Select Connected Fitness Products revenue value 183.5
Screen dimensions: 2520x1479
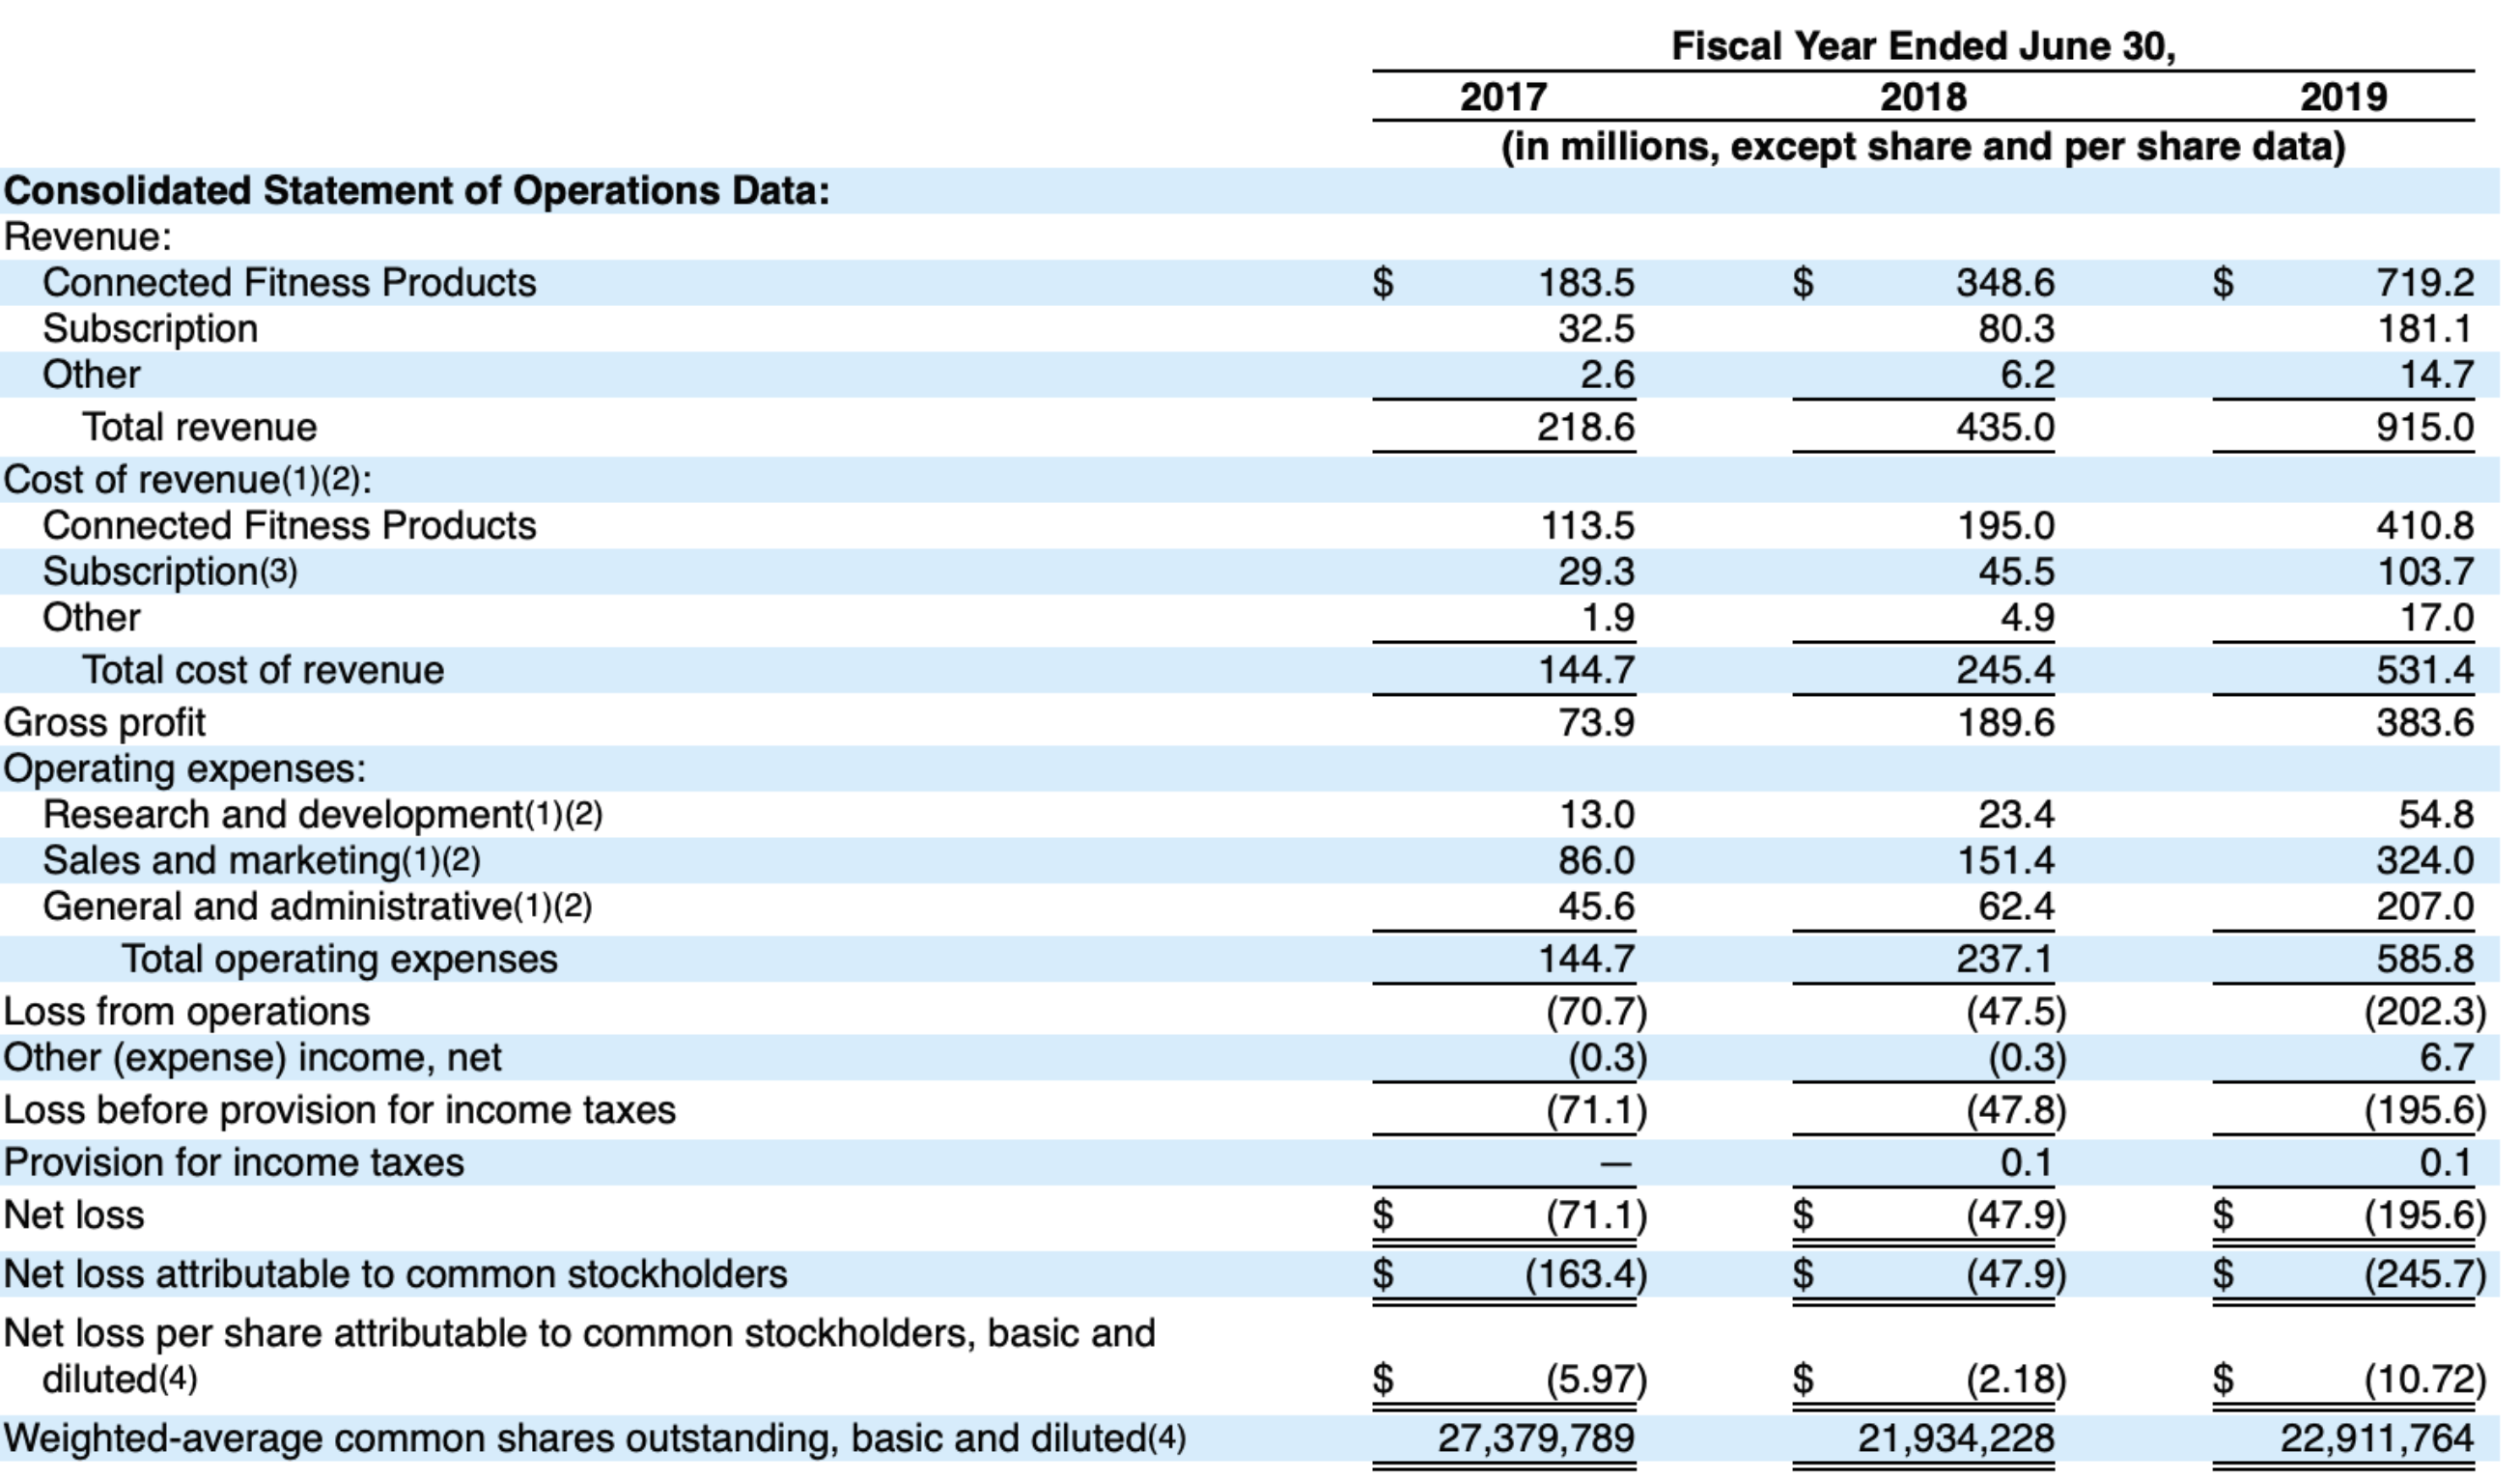point(1586,283)
